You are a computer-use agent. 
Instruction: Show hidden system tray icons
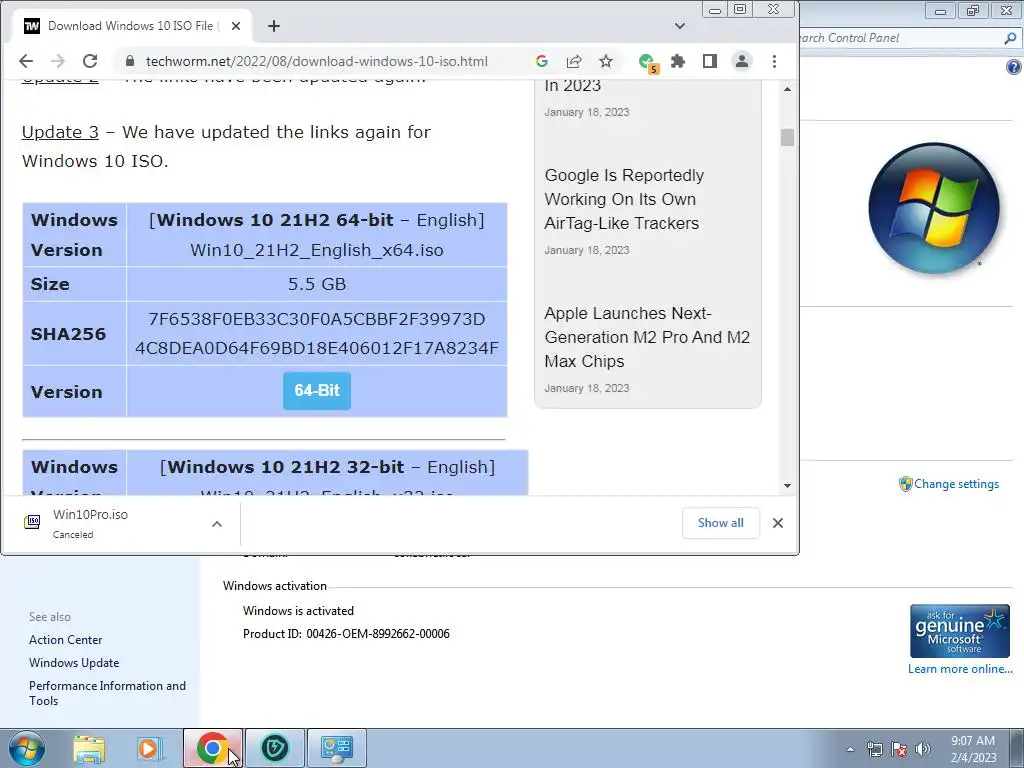850,749
